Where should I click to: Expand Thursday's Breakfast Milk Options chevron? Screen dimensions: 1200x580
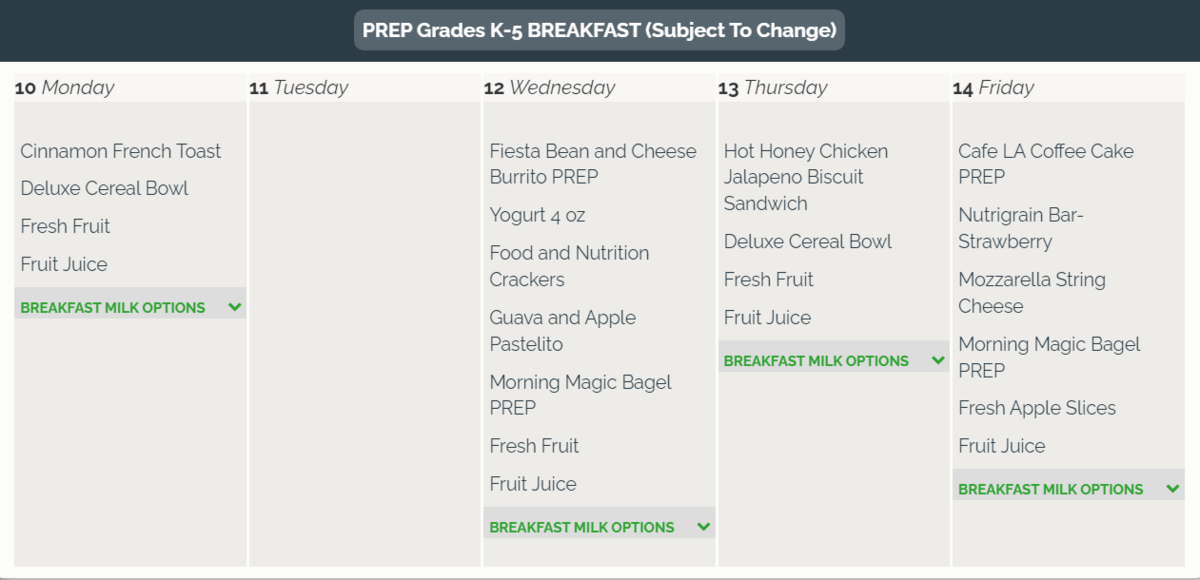[938, 360]
